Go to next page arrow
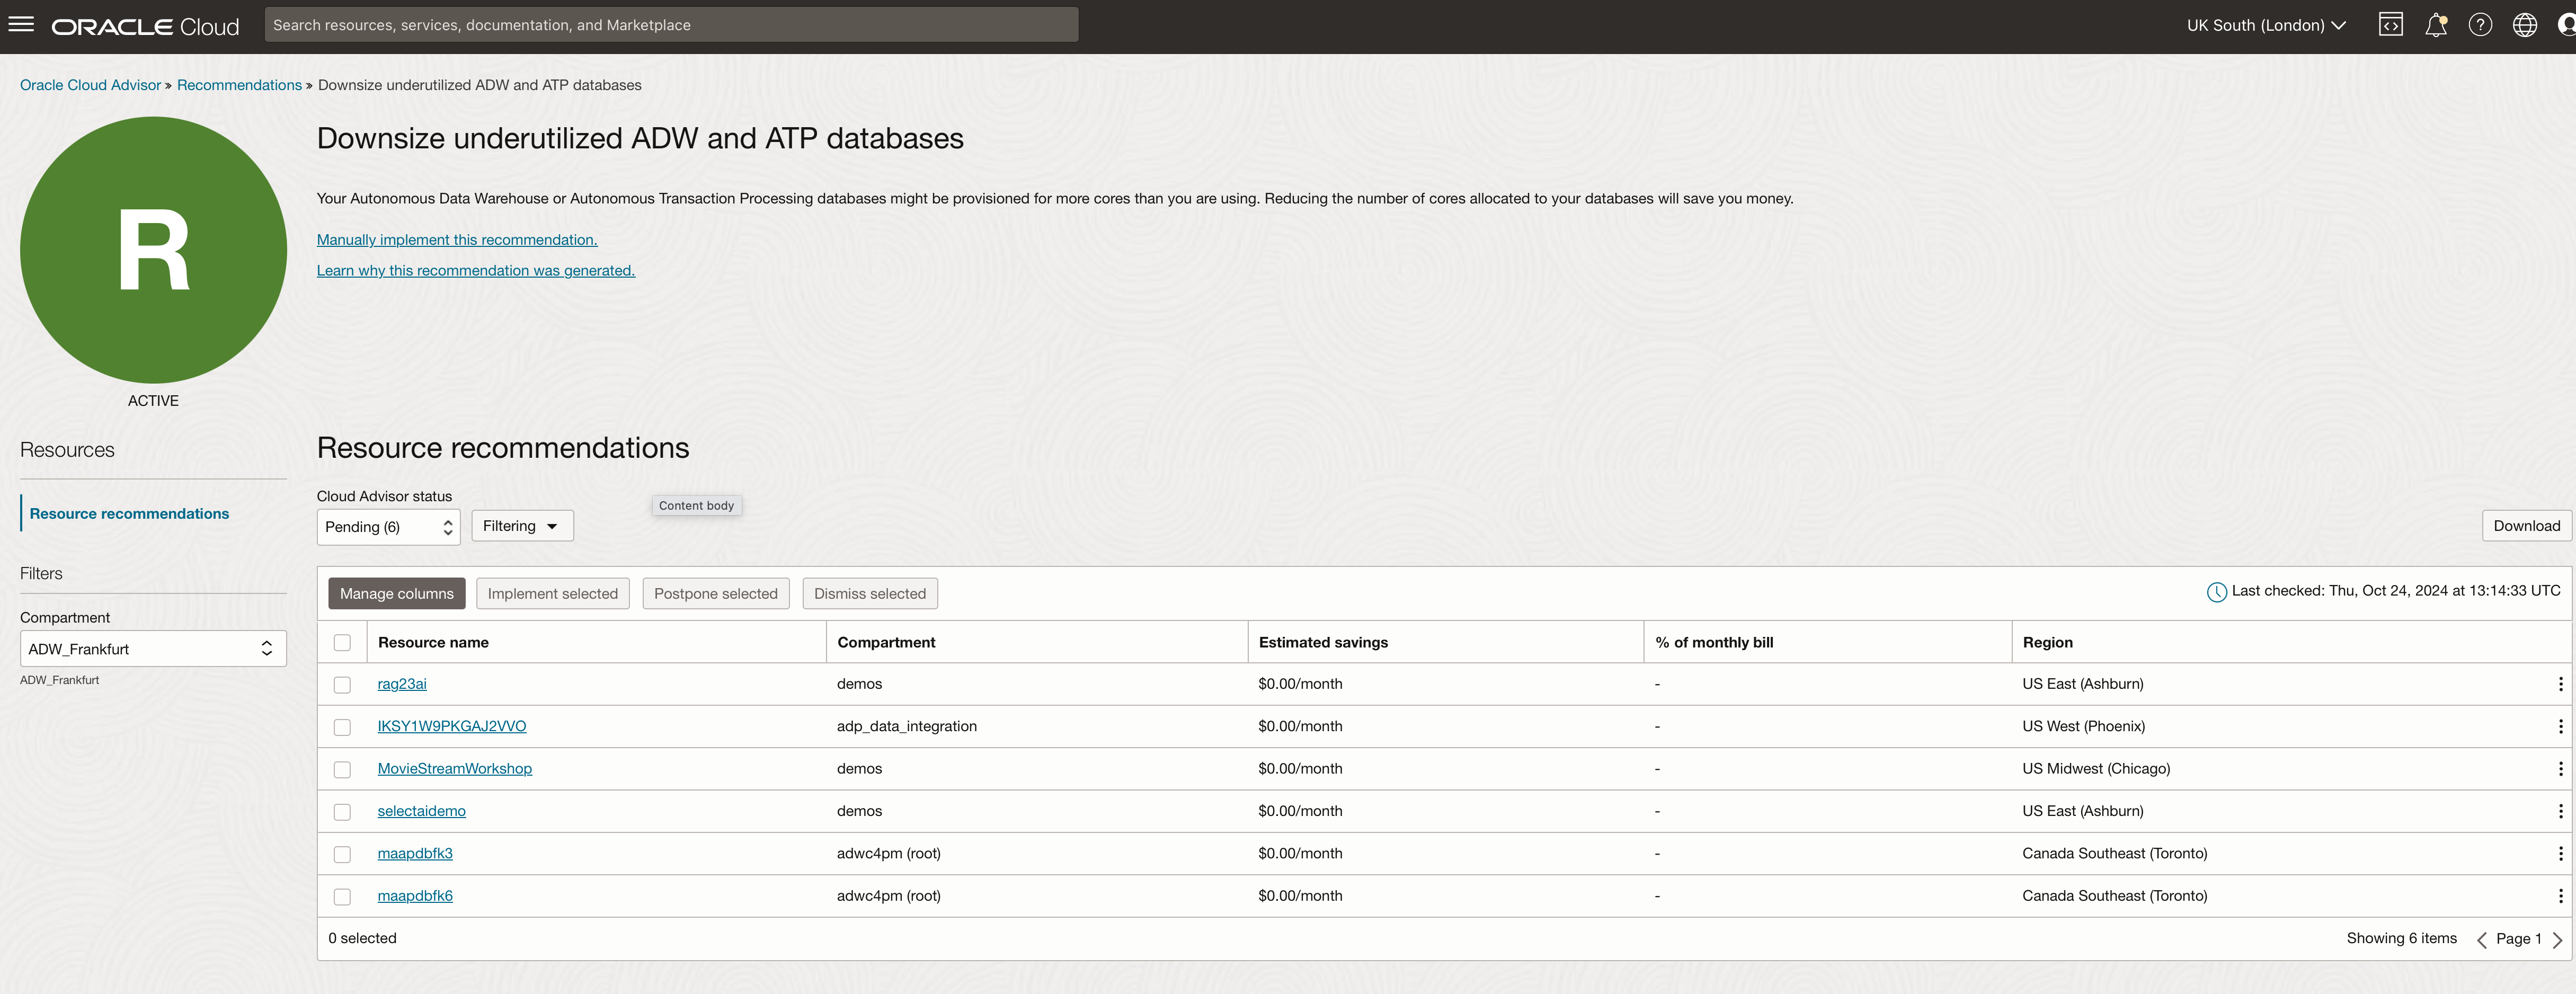The image size is (2576, 994). coord(2557,939)
